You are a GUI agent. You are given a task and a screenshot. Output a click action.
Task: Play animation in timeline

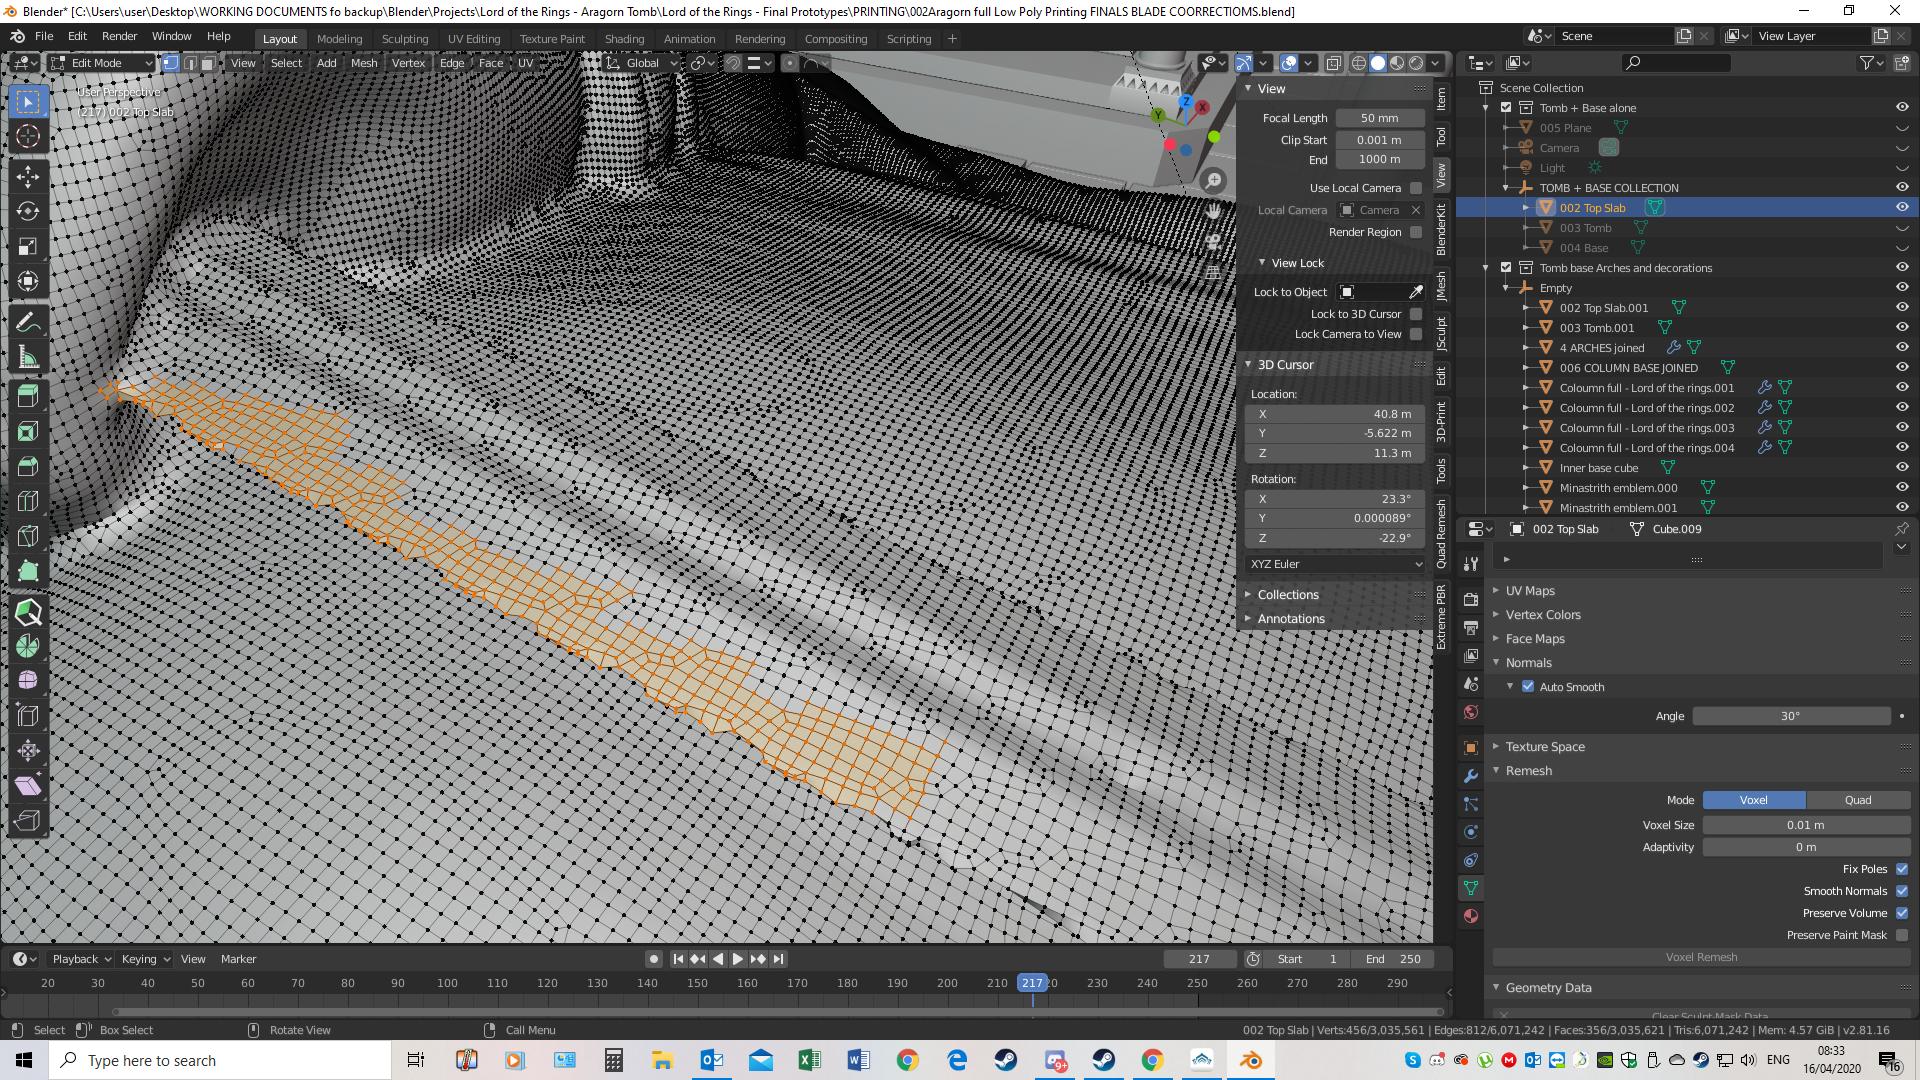point(737,959)
